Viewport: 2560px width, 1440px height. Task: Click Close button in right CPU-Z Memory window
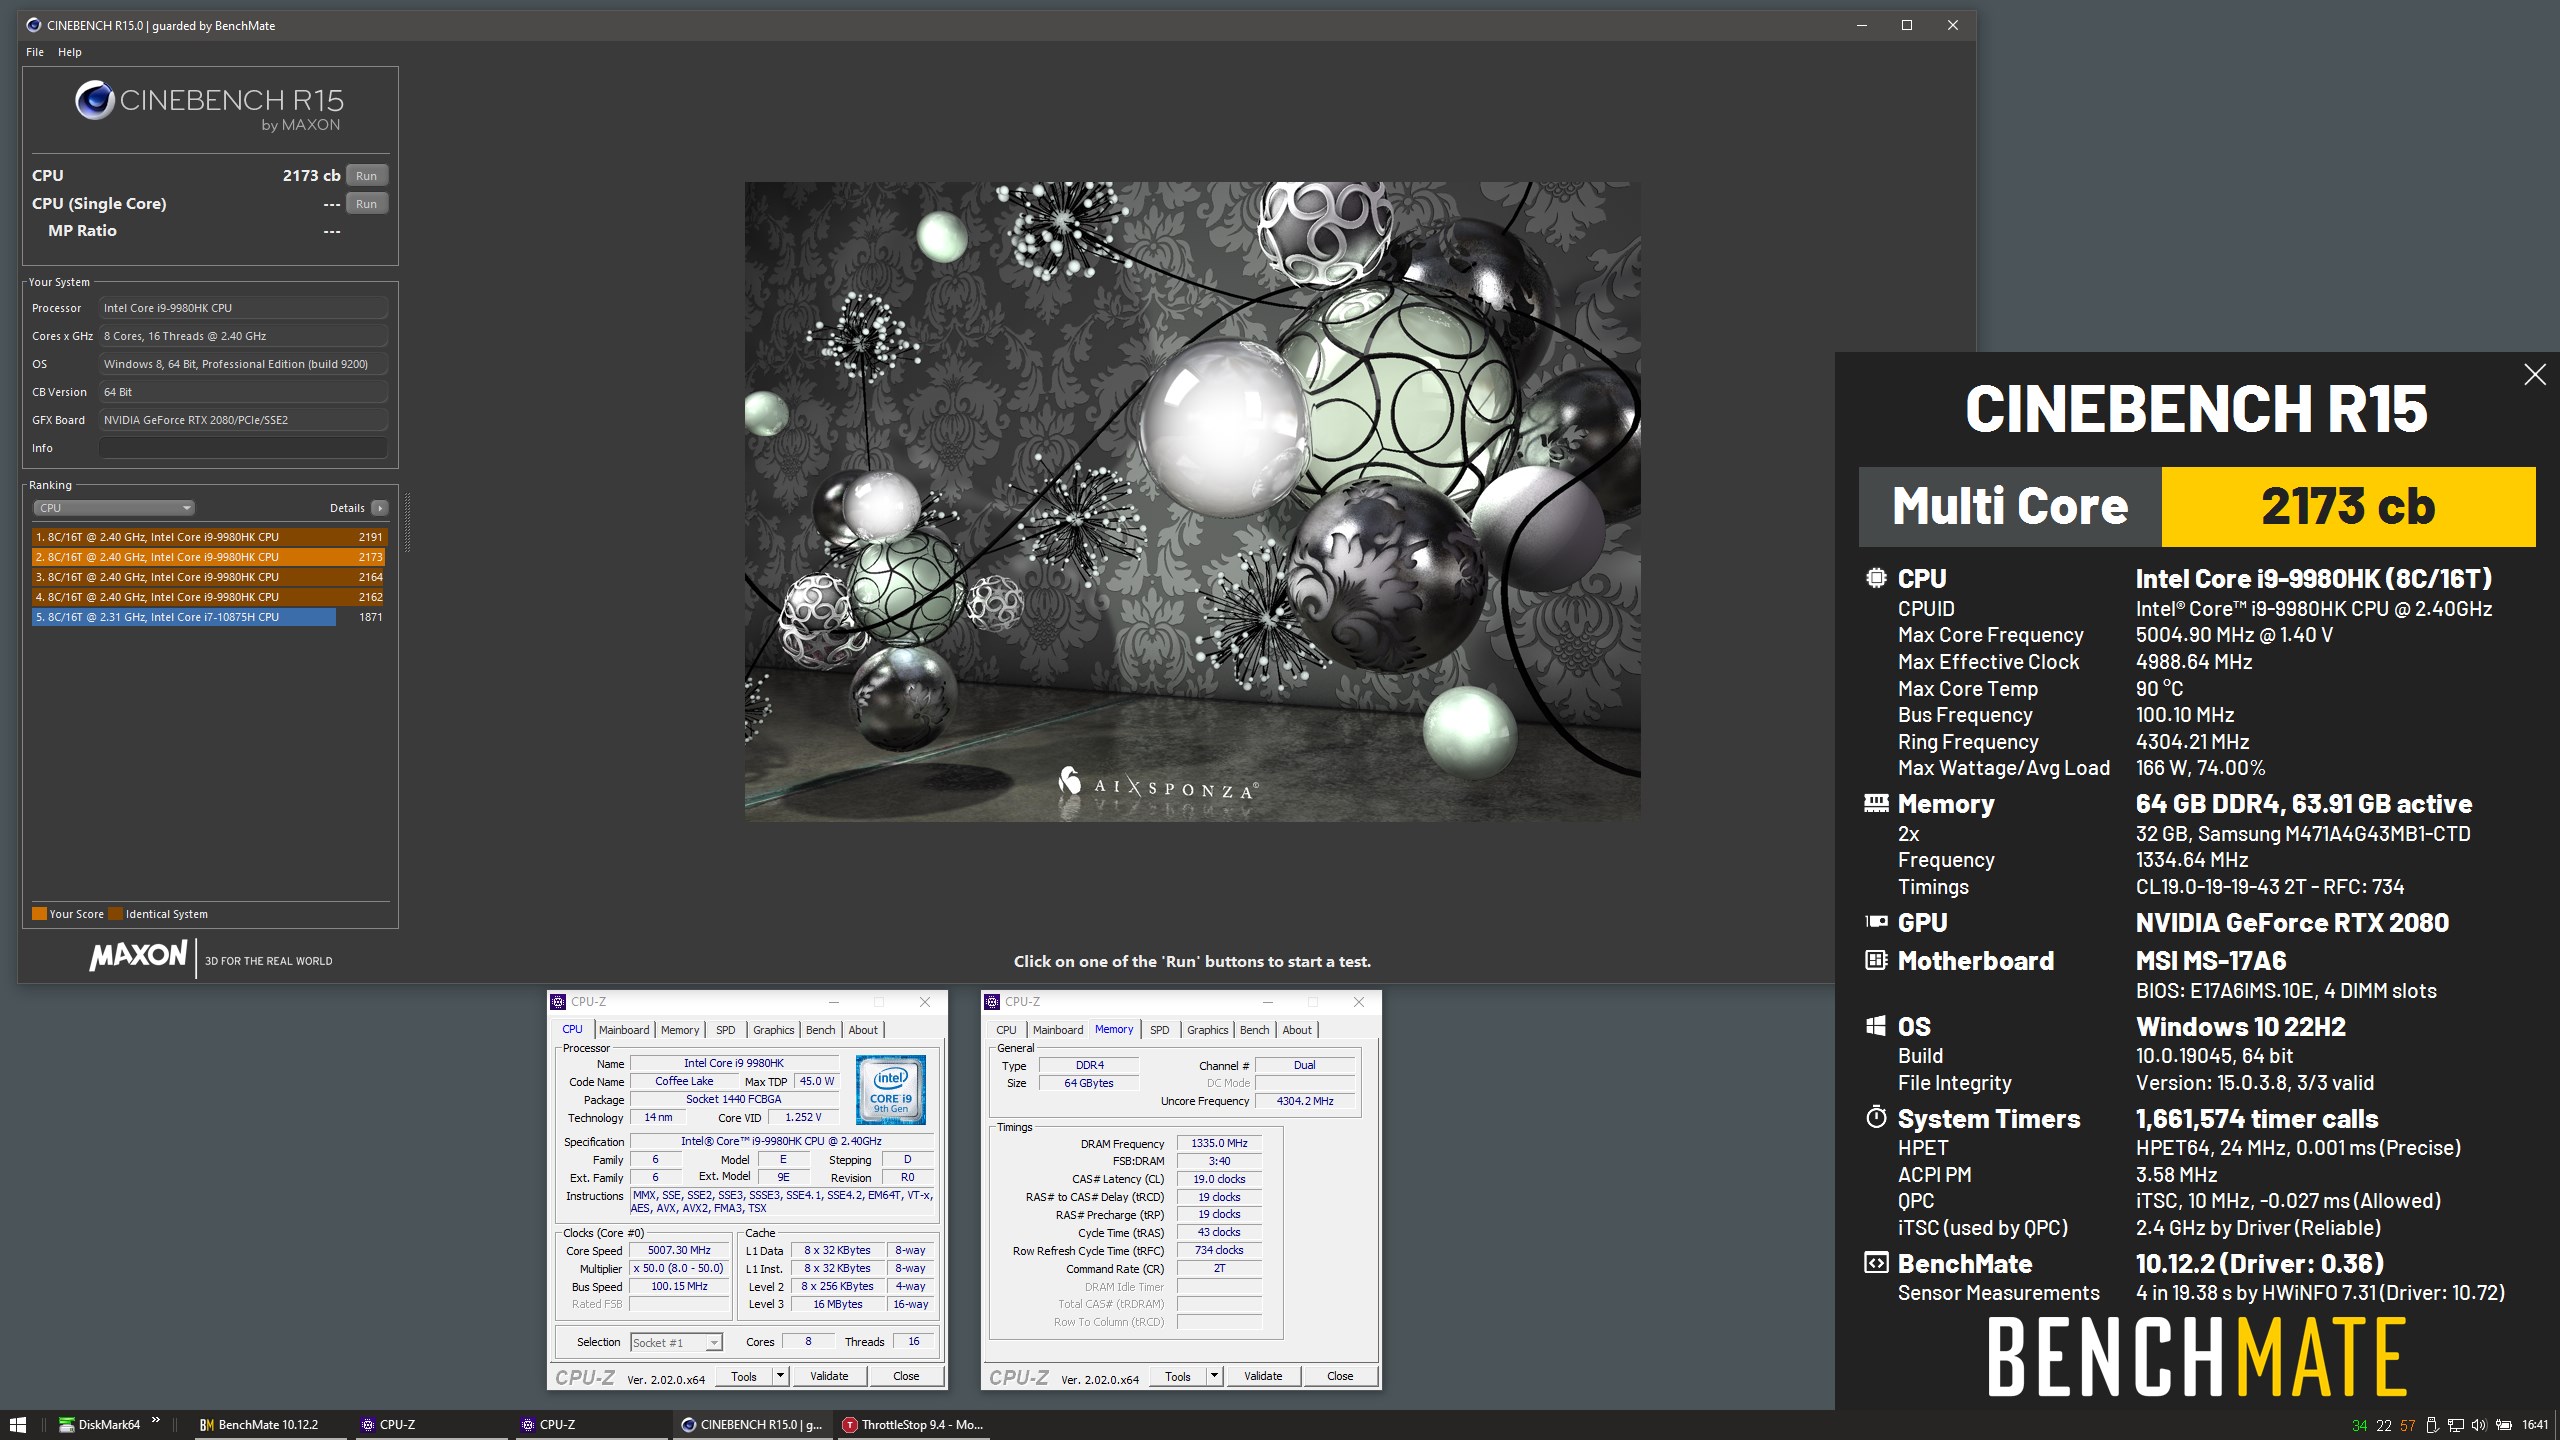coord(1340,1377)
